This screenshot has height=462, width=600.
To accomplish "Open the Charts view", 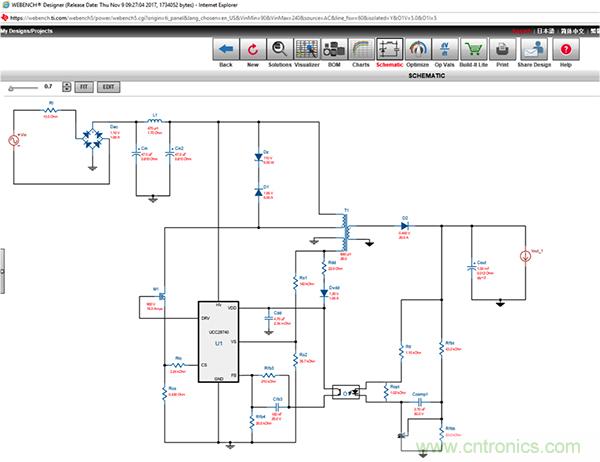I will coord(361,50).
